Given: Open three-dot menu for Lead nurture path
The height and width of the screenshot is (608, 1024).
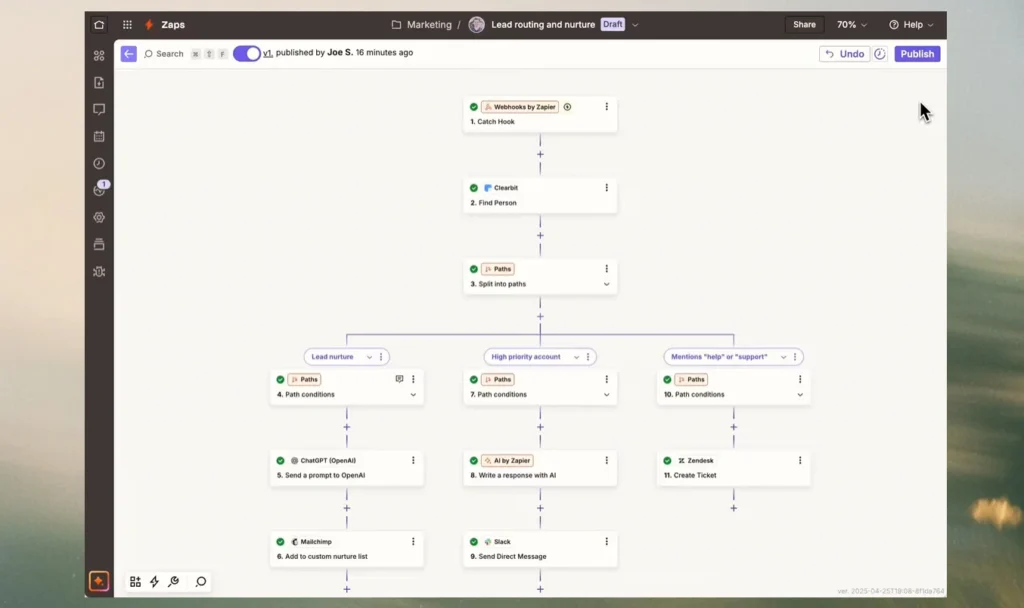Looking at the screenshot, I should click(x=381, y=357).
